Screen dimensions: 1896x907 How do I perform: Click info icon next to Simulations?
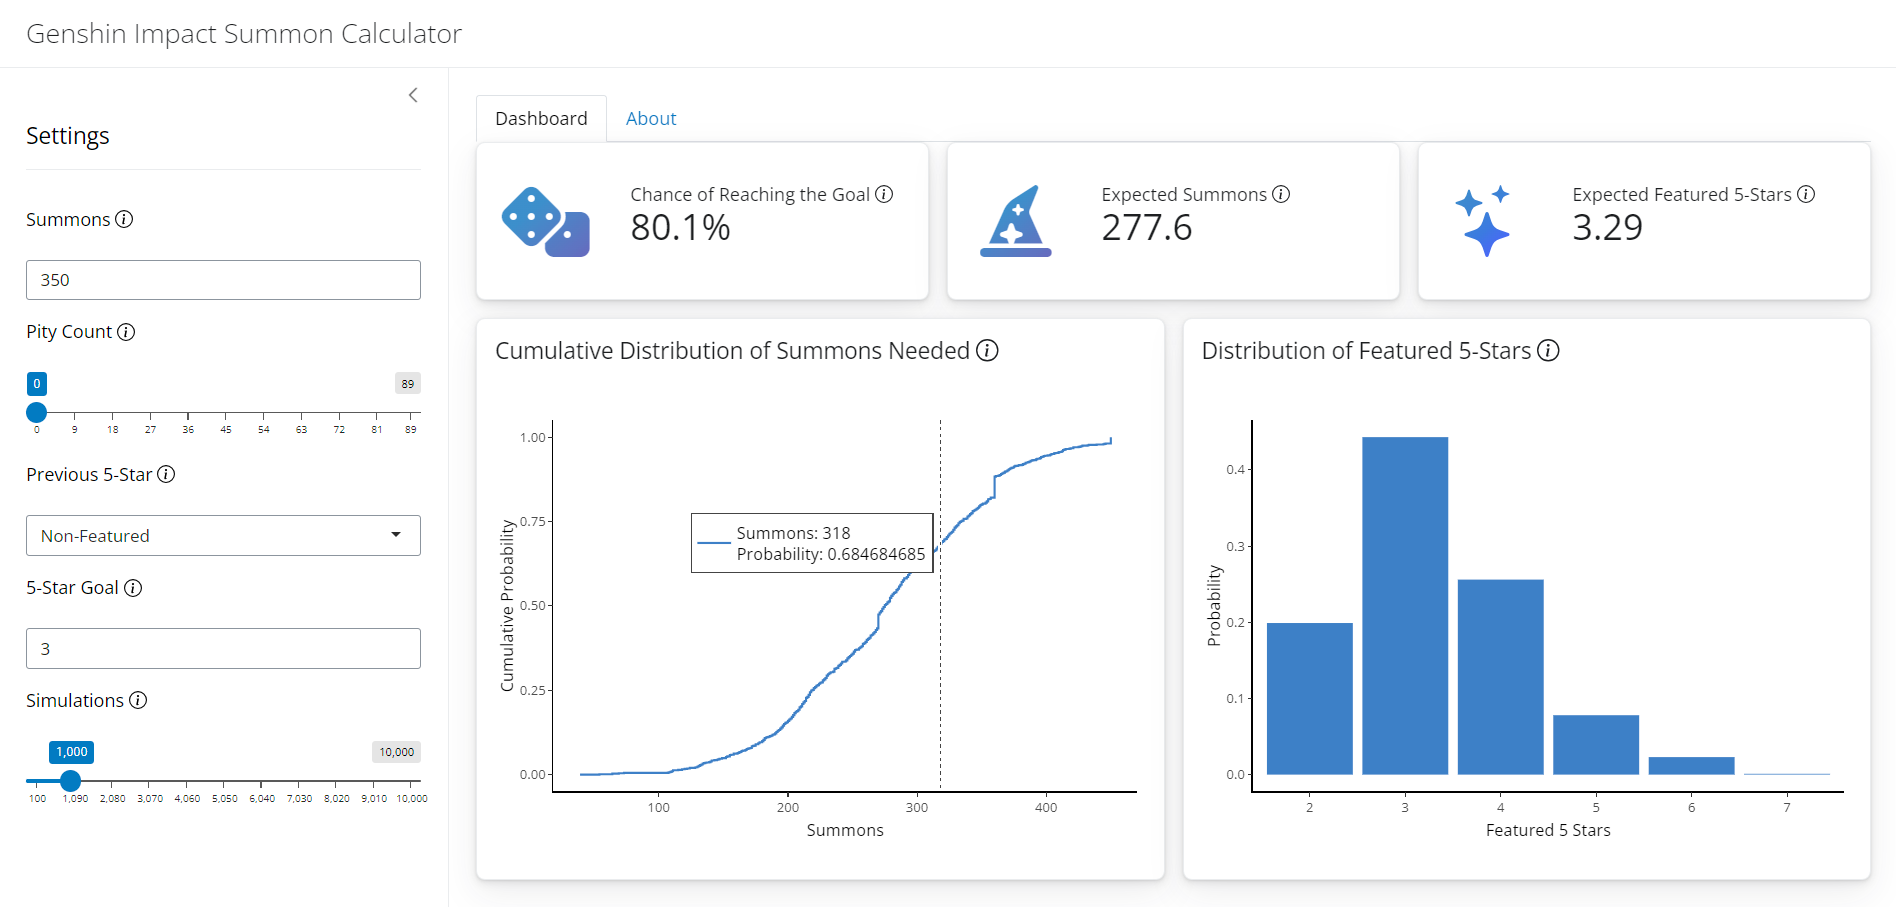point(138,700)
